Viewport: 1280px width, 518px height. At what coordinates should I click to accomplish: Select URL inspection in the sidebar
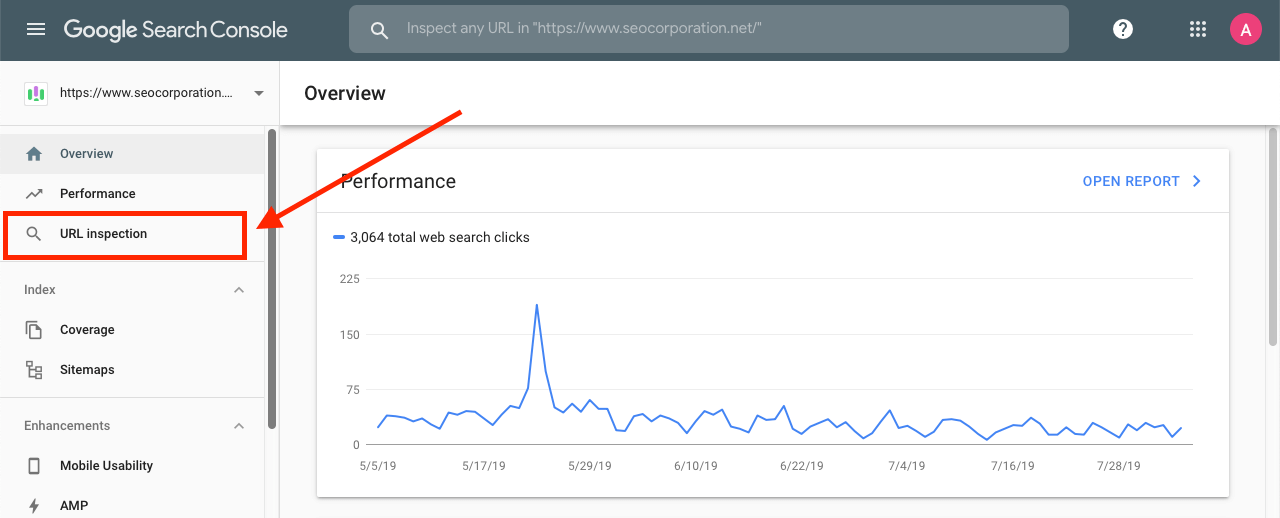132,234
